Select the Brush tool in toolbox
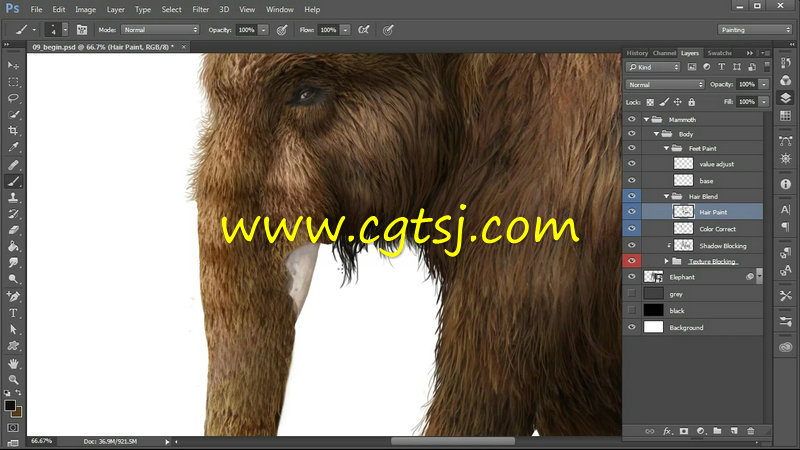The width and height of the screenshot is (800, 450). (13, 181)
